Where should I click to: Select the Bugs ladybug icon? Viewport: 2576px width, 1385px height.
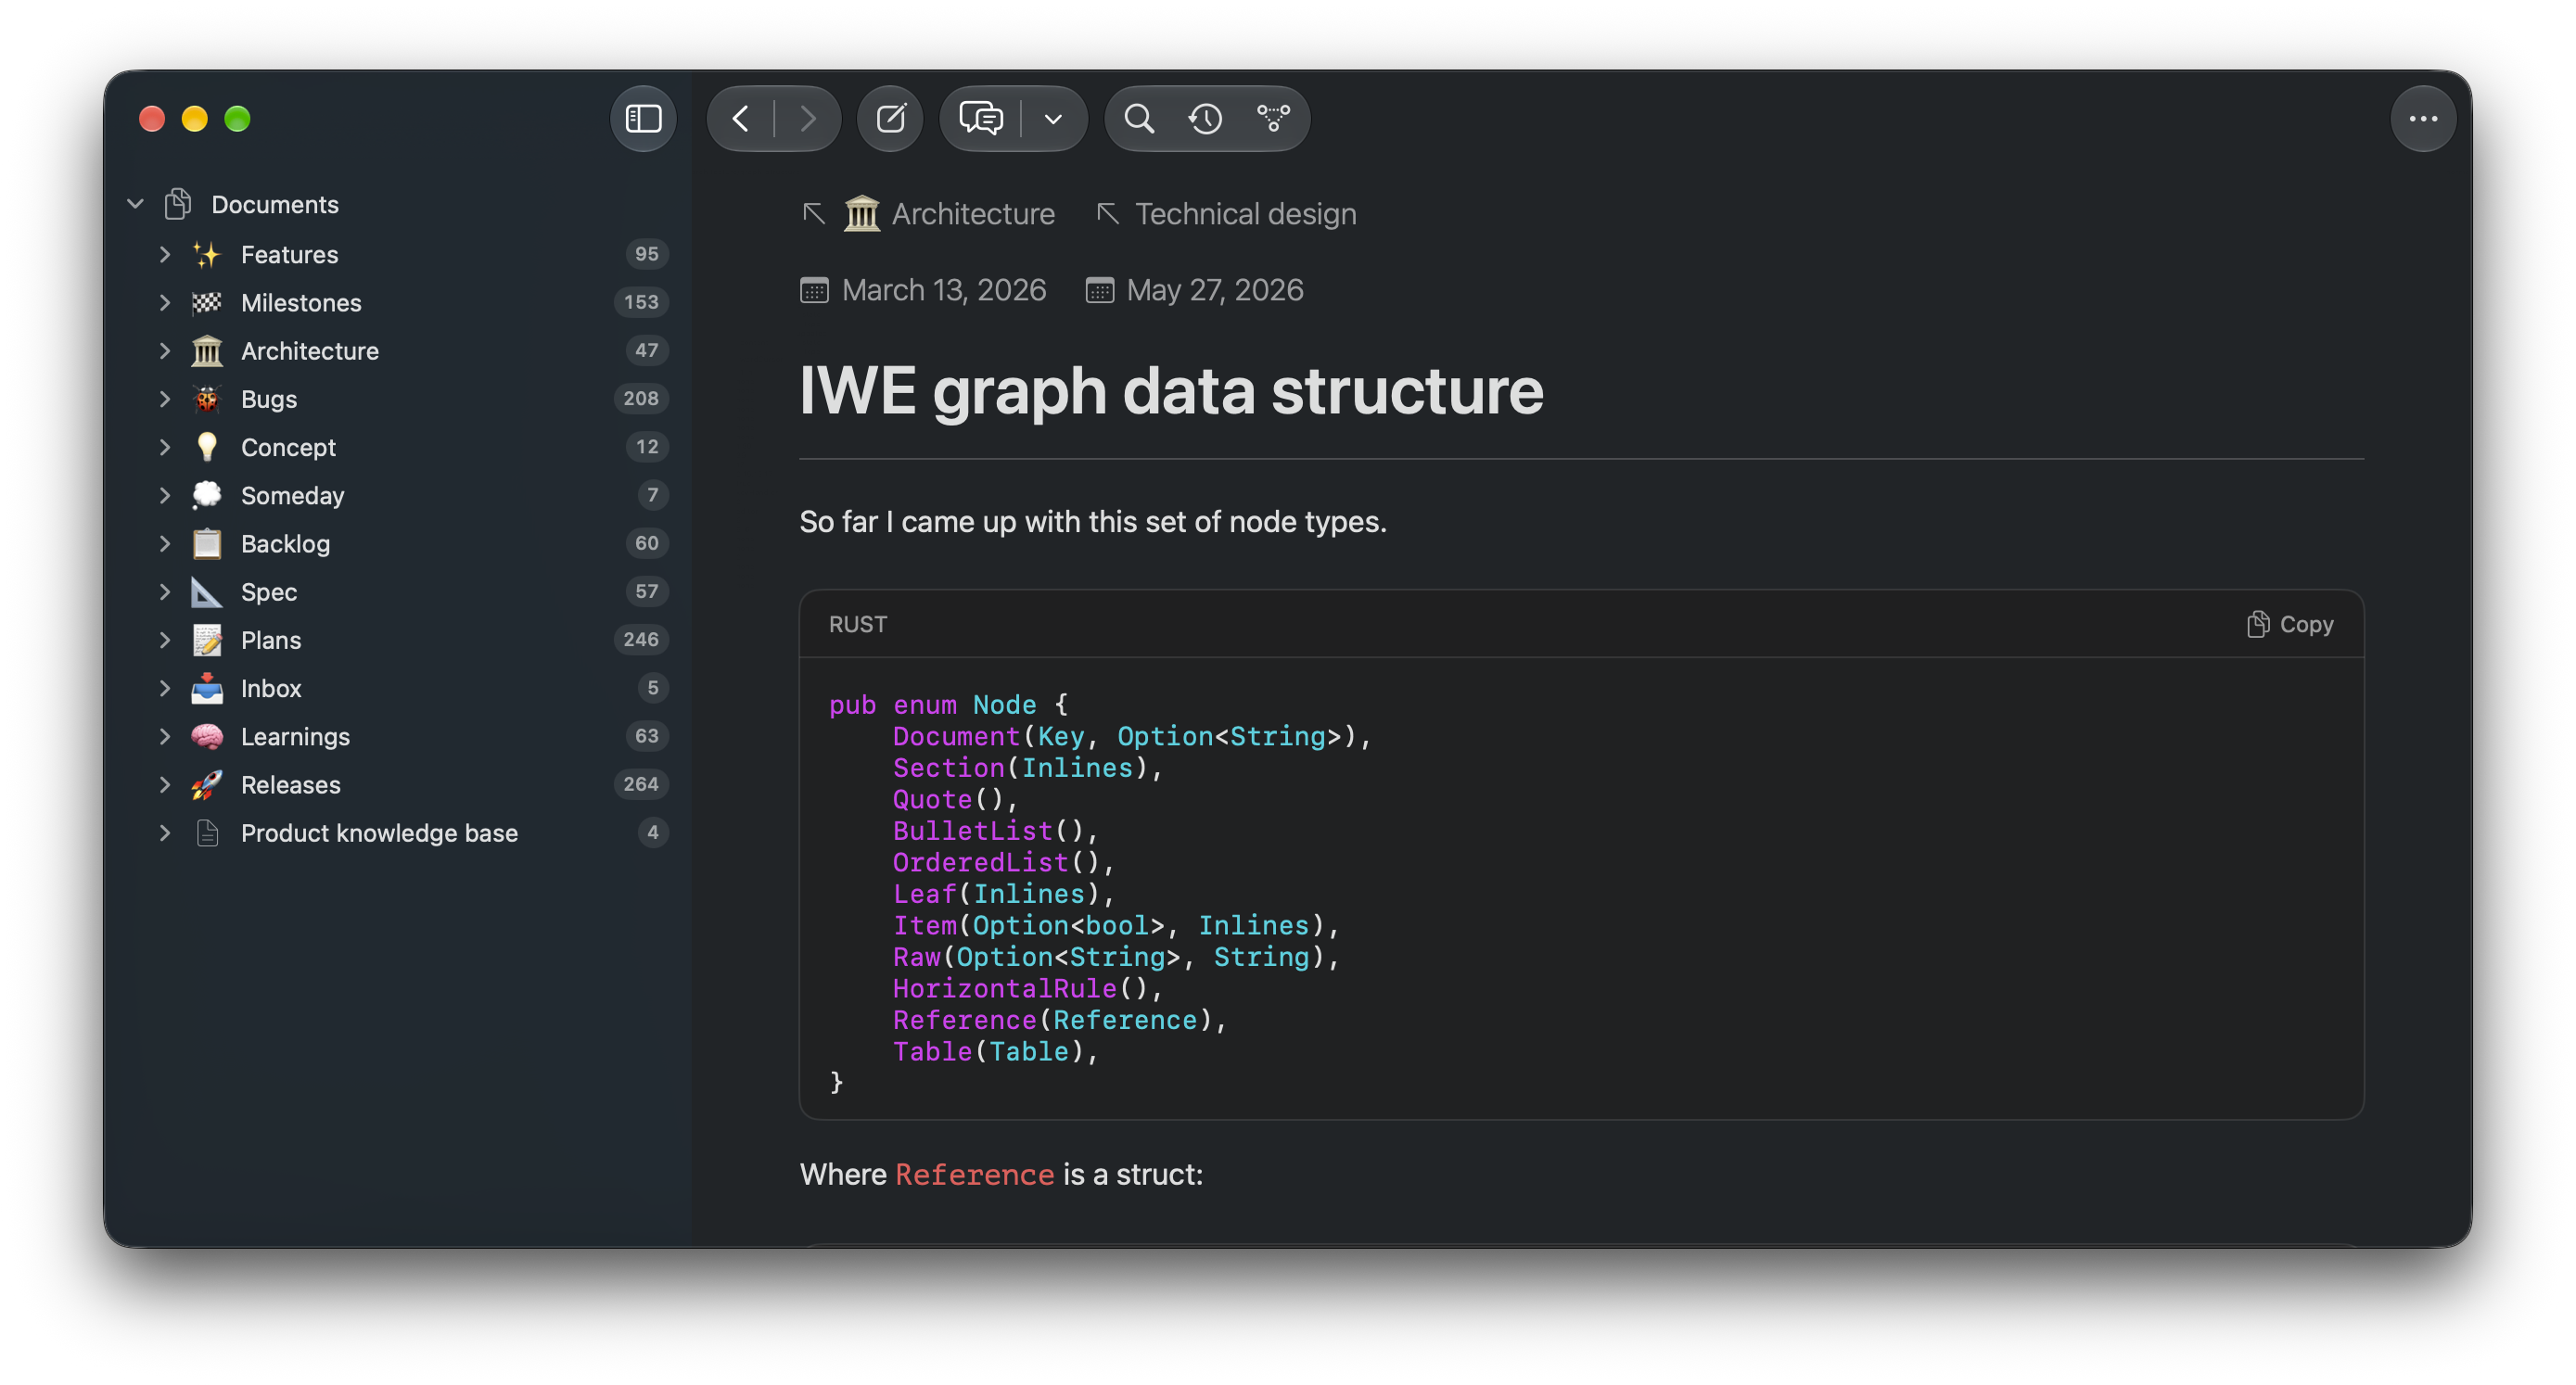click(207, 398)
